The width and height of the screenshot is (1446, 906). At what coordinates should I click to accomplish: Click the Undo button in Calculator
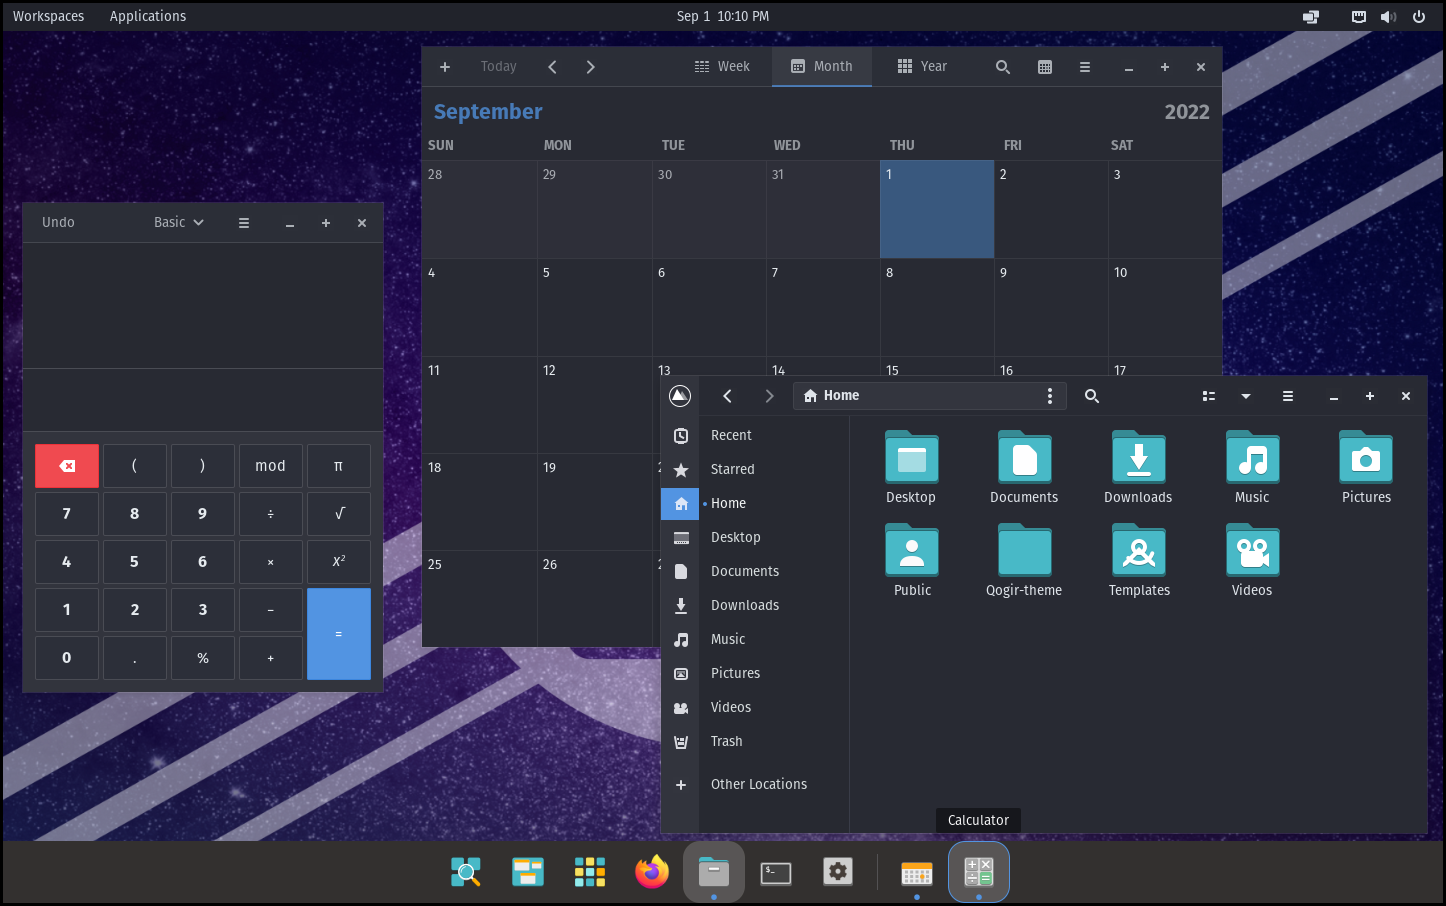(x=58, y=222)
